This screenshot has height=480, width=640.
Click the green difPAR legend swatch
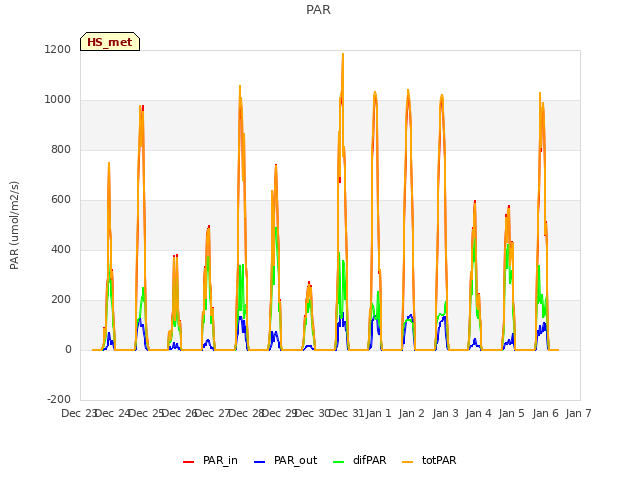point(339,462)
